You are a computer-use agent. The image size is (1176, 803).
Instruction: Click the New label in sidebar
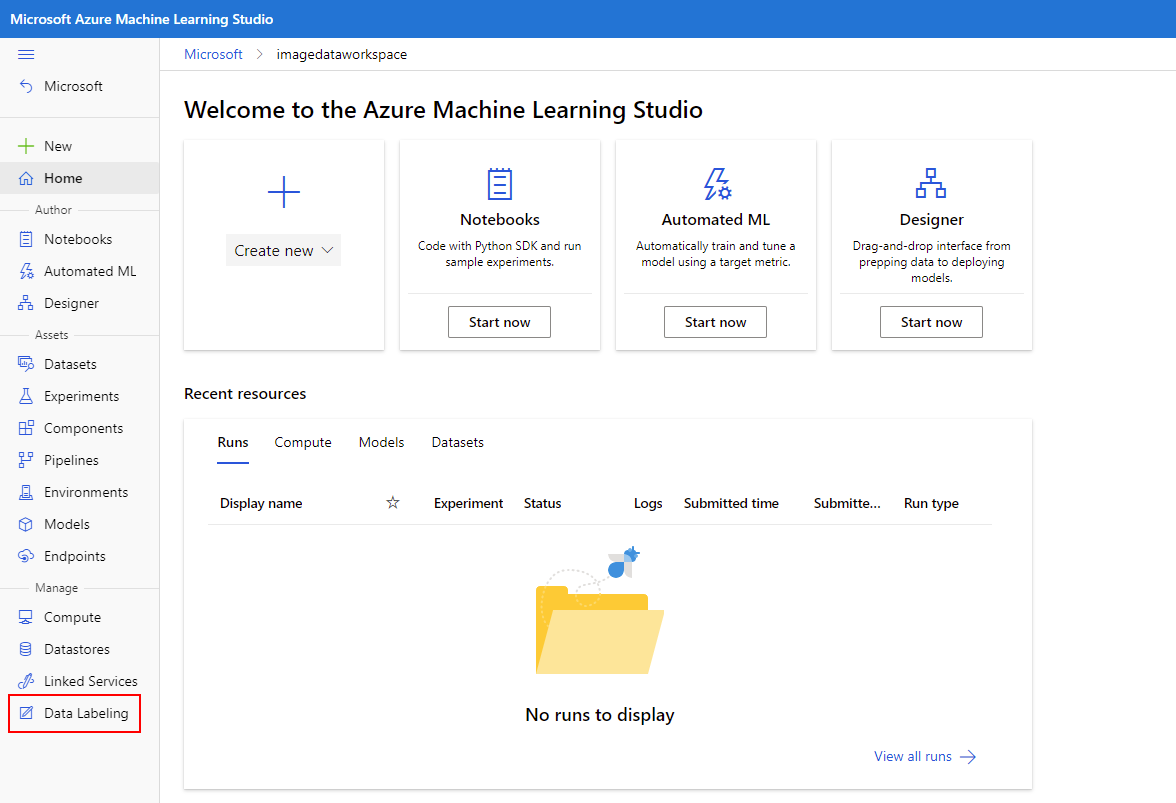pos(58,145)
